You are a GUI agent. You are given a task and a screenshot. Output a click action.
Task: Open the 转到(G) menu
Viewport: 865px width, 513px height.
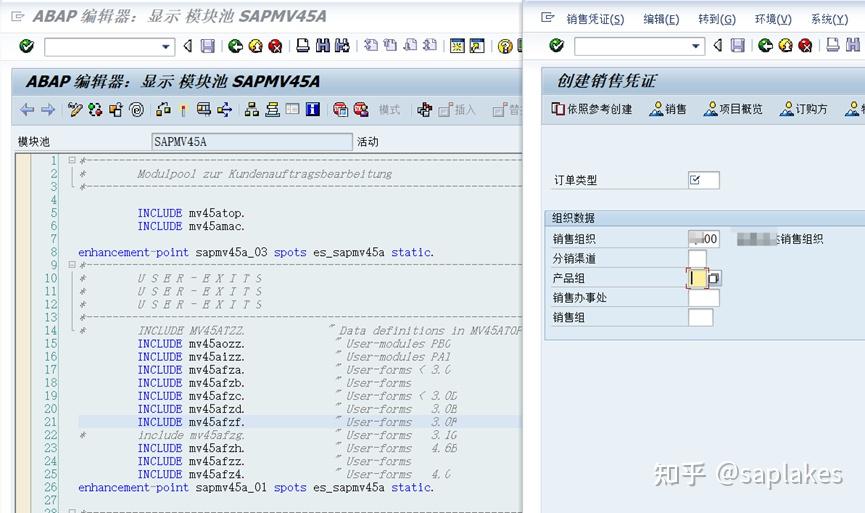point(717,19)
